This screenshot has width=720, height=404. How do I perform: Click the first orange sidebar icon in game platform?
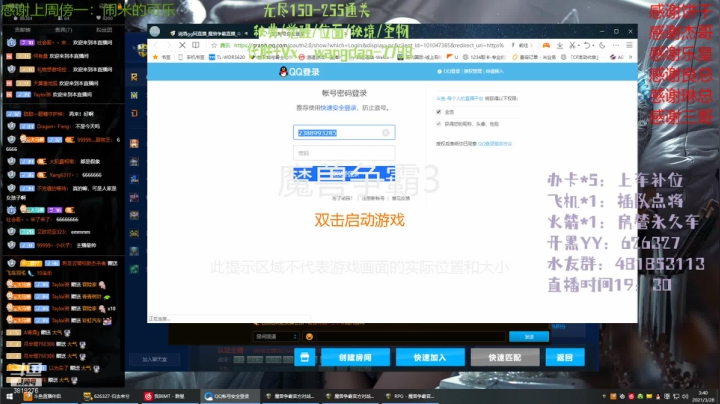(x=134, y=77)
